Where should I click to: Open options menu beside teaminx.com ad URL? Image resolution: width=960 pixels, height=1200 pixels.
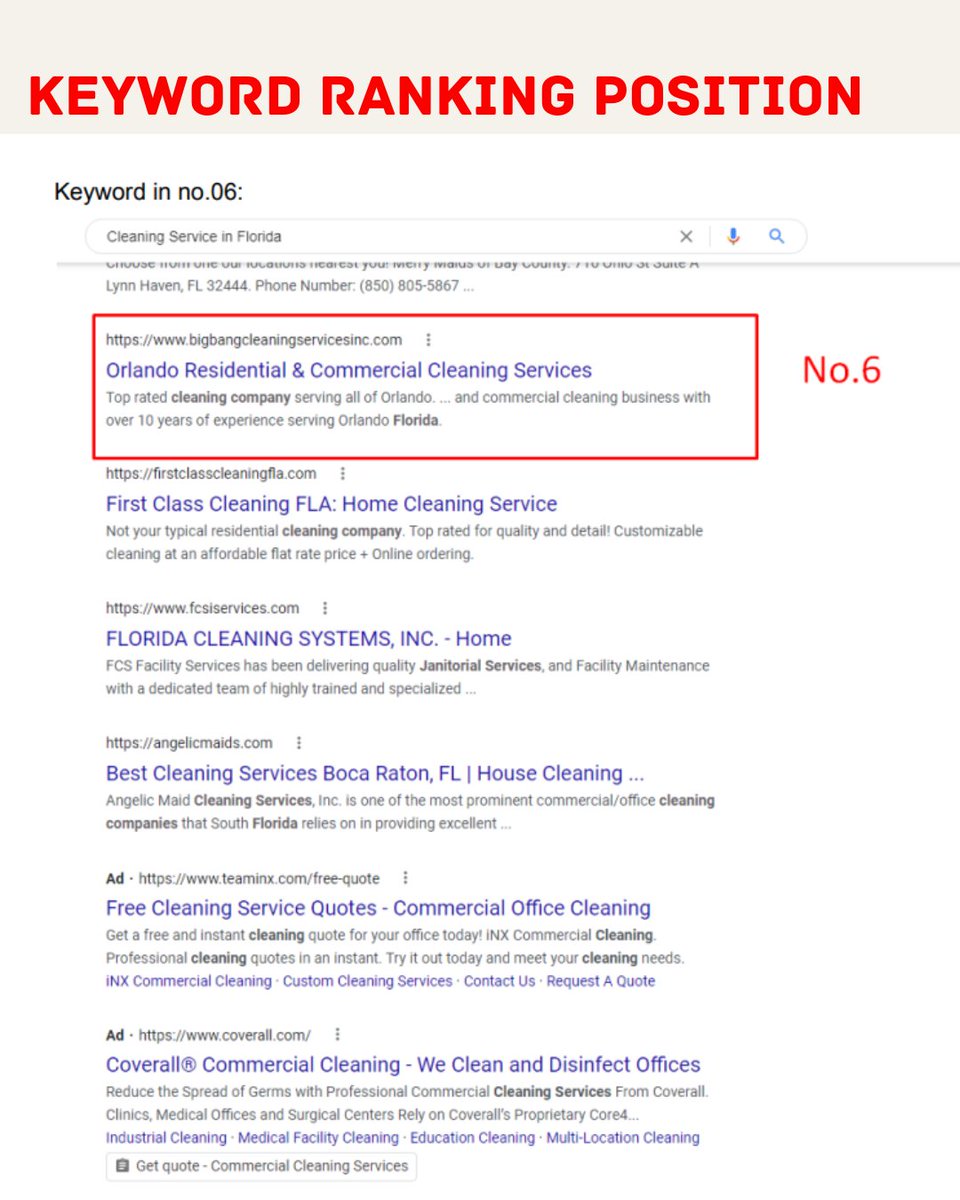[x=405, y=878]
